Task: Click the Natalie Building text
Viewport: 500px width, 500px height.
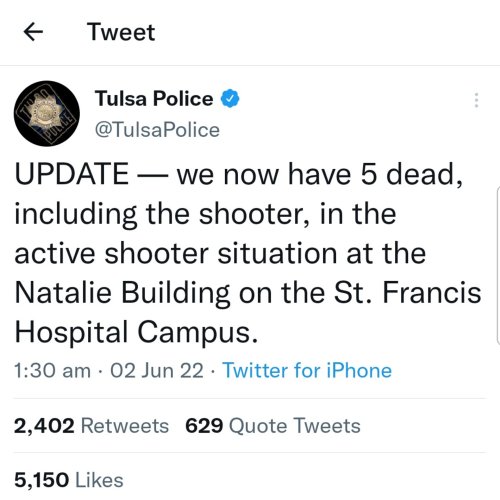Action: [122, 292]
